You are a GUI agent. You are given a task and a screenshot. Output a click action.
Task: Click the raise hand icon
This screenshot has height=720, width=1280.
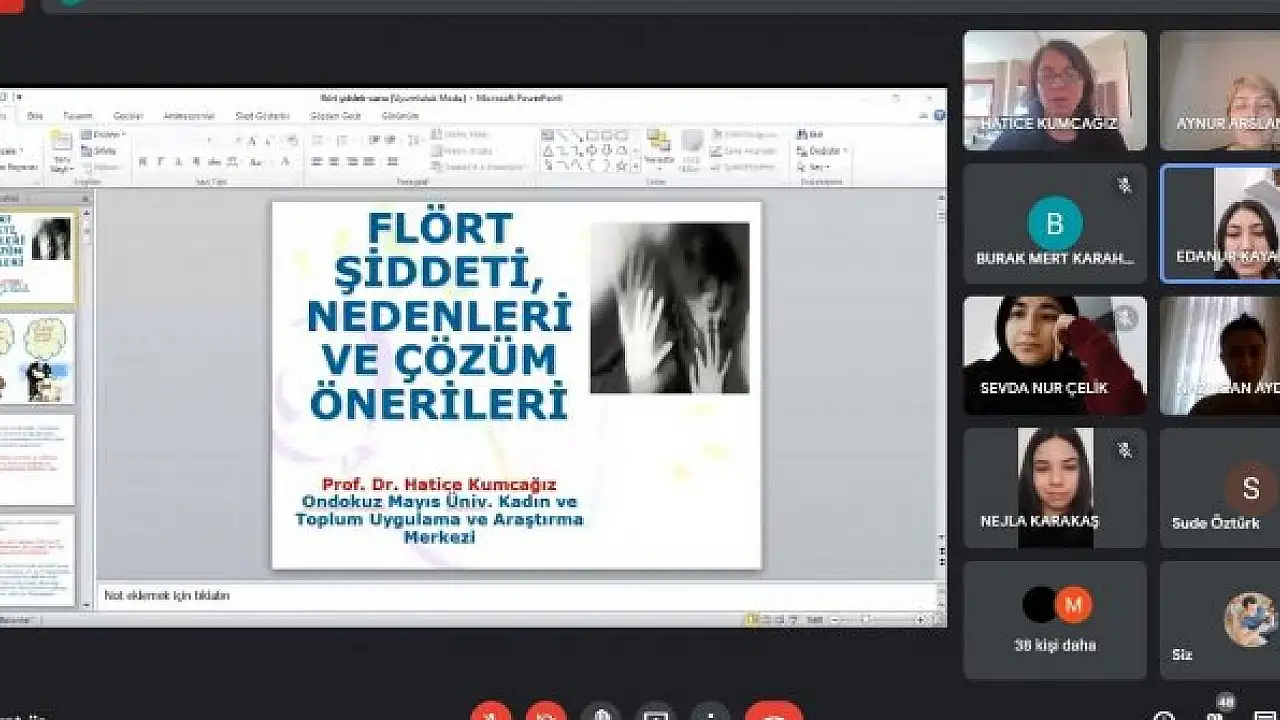601,713
